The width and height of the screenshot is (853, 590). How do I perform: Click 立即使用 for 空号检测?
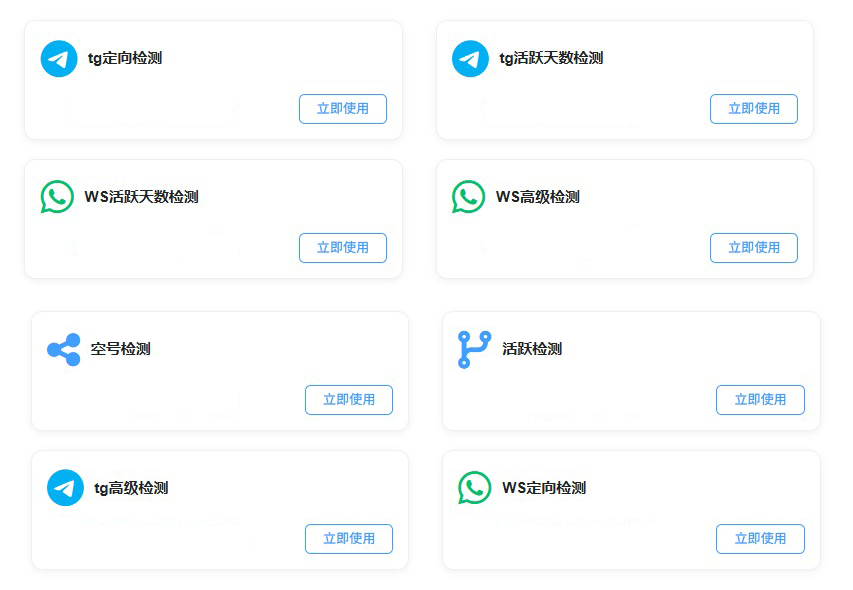[x=349, y=400]
